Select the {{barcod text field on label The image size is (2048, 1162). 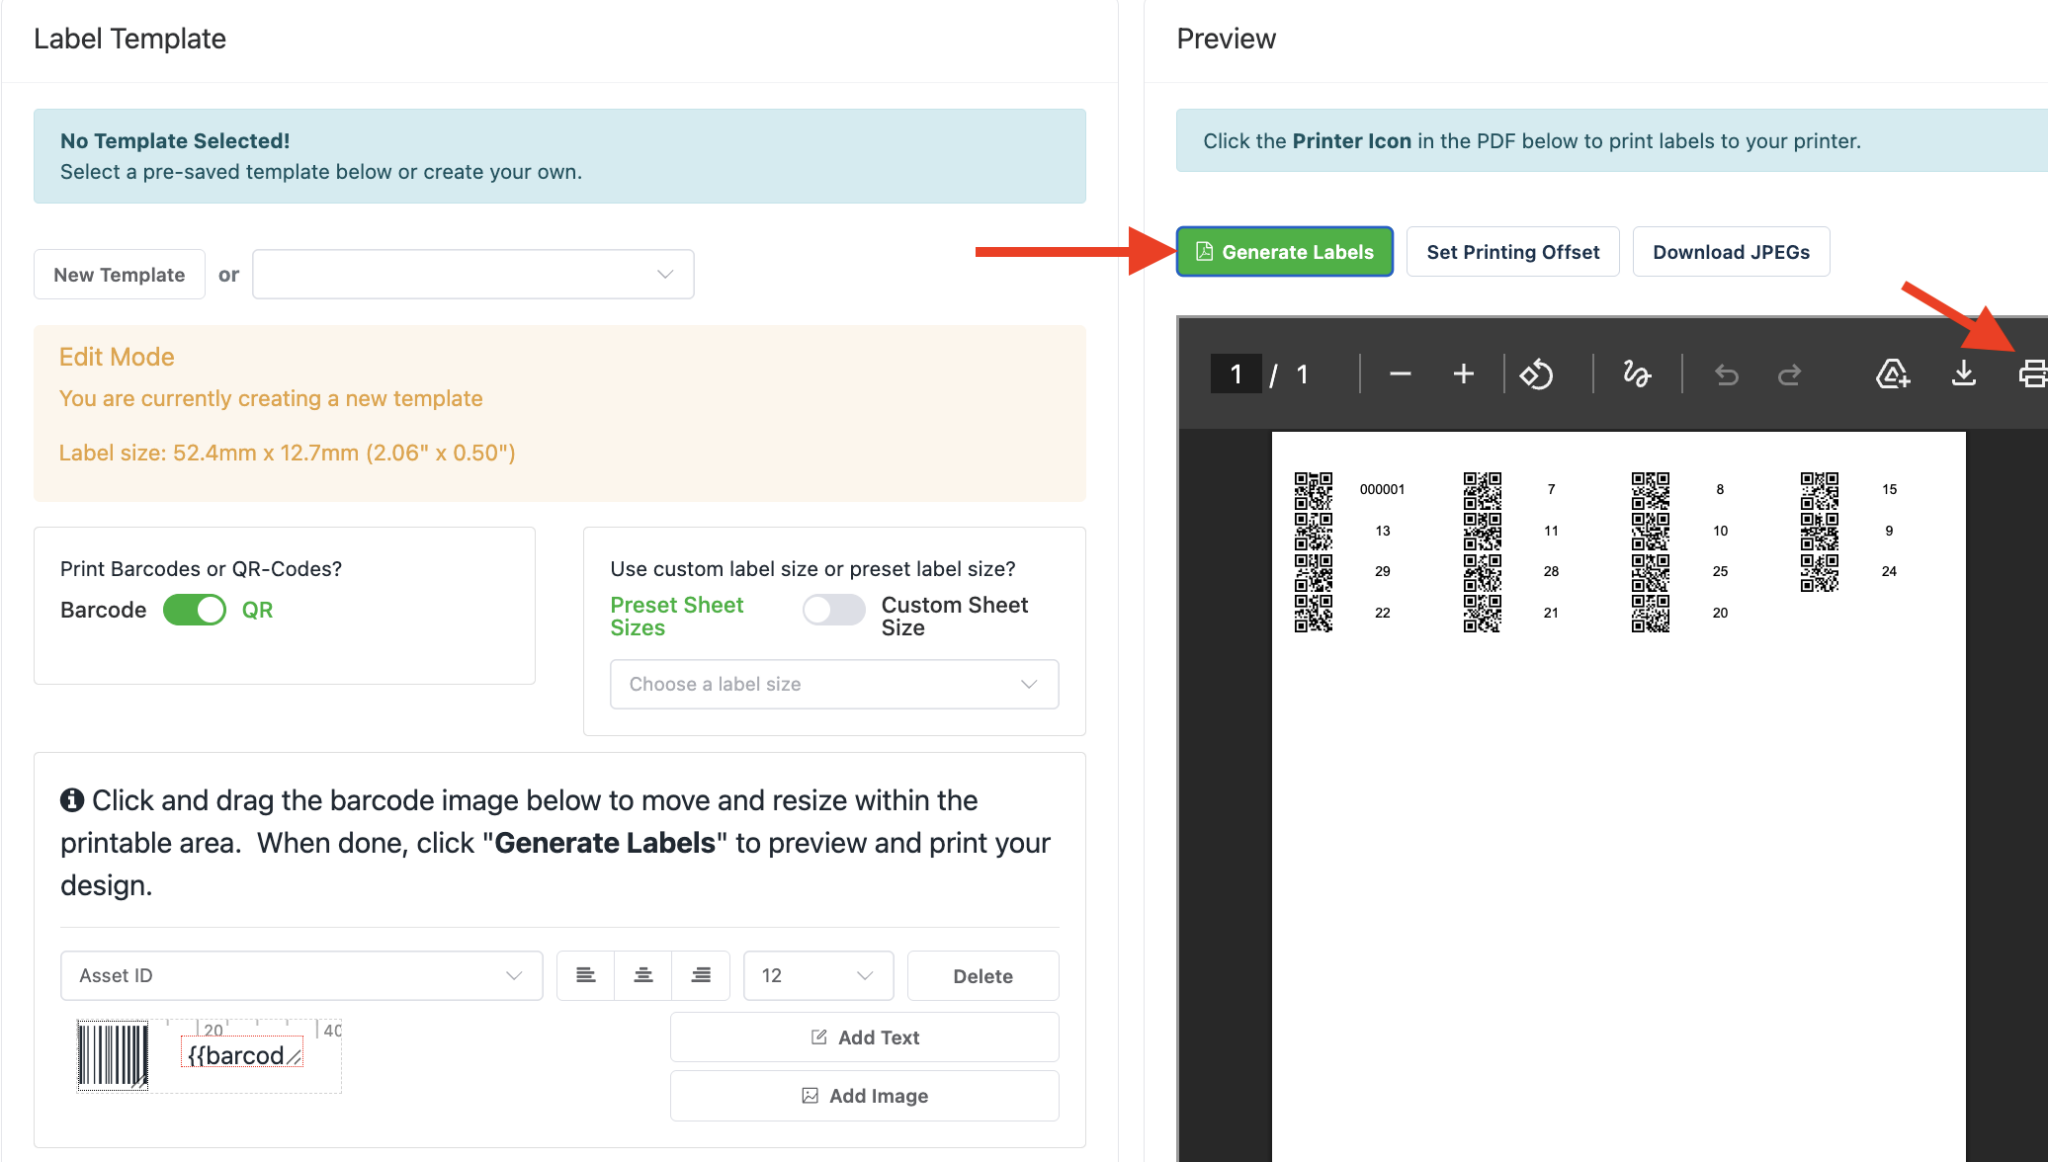click(x=242, y=1054)
